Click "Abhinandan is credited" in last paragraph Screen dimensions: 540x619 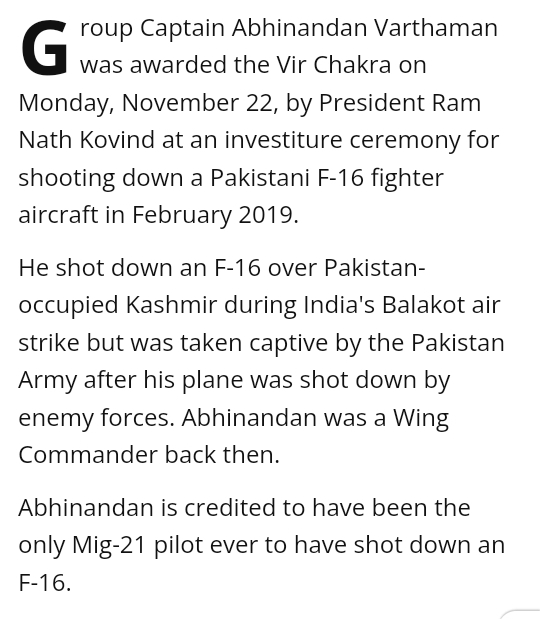tap(147, 507)
